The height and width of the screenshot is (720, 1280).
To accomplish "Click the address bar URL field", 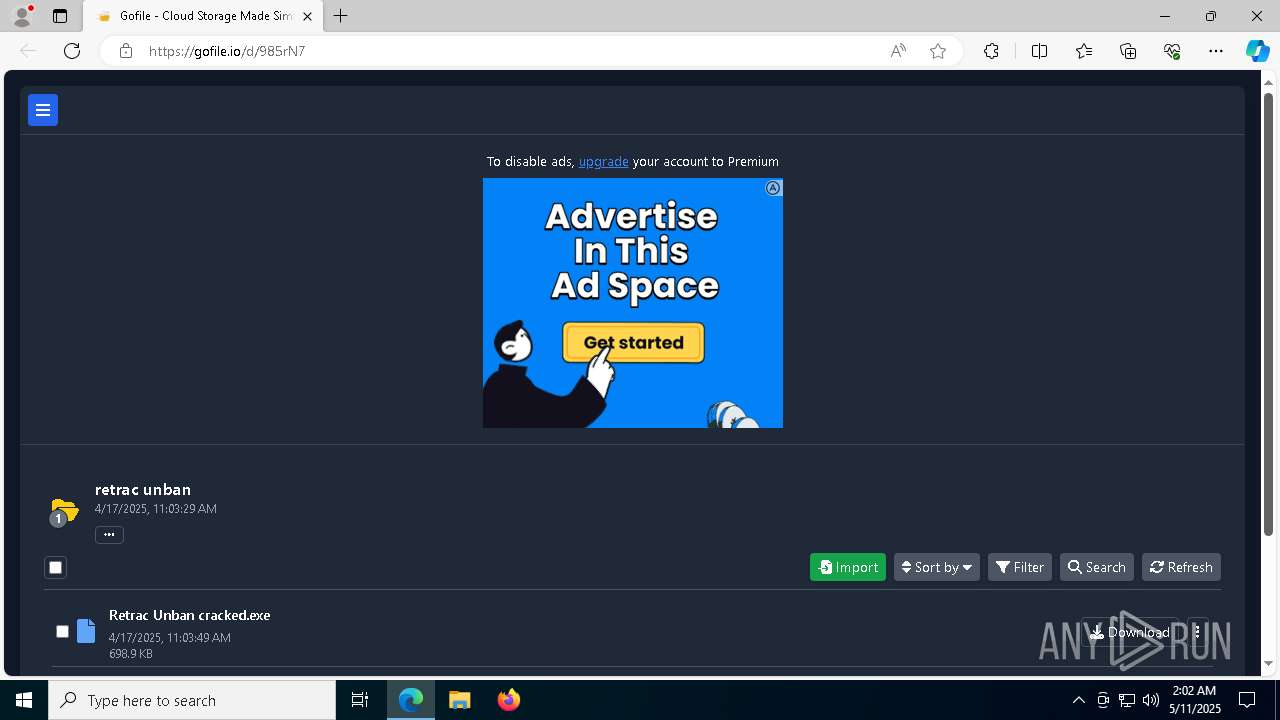I will 510,51.
